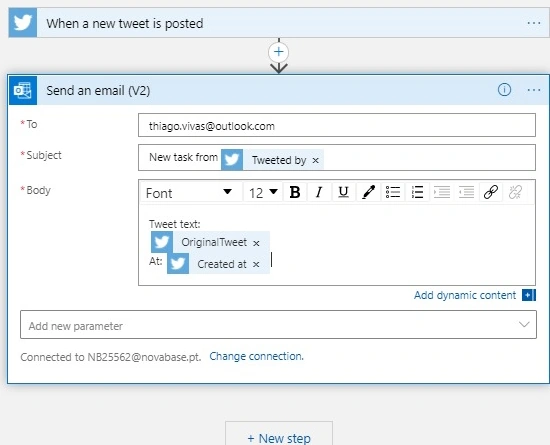Click the Bold formatting icon
Image resolution: width=550 pixels, height=445 pixels.
tap(295, 192)
